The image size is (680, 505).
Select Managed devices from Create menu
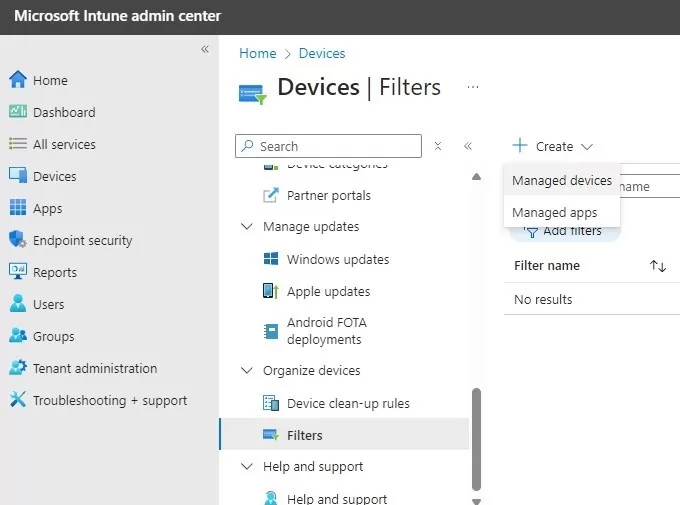562,180
